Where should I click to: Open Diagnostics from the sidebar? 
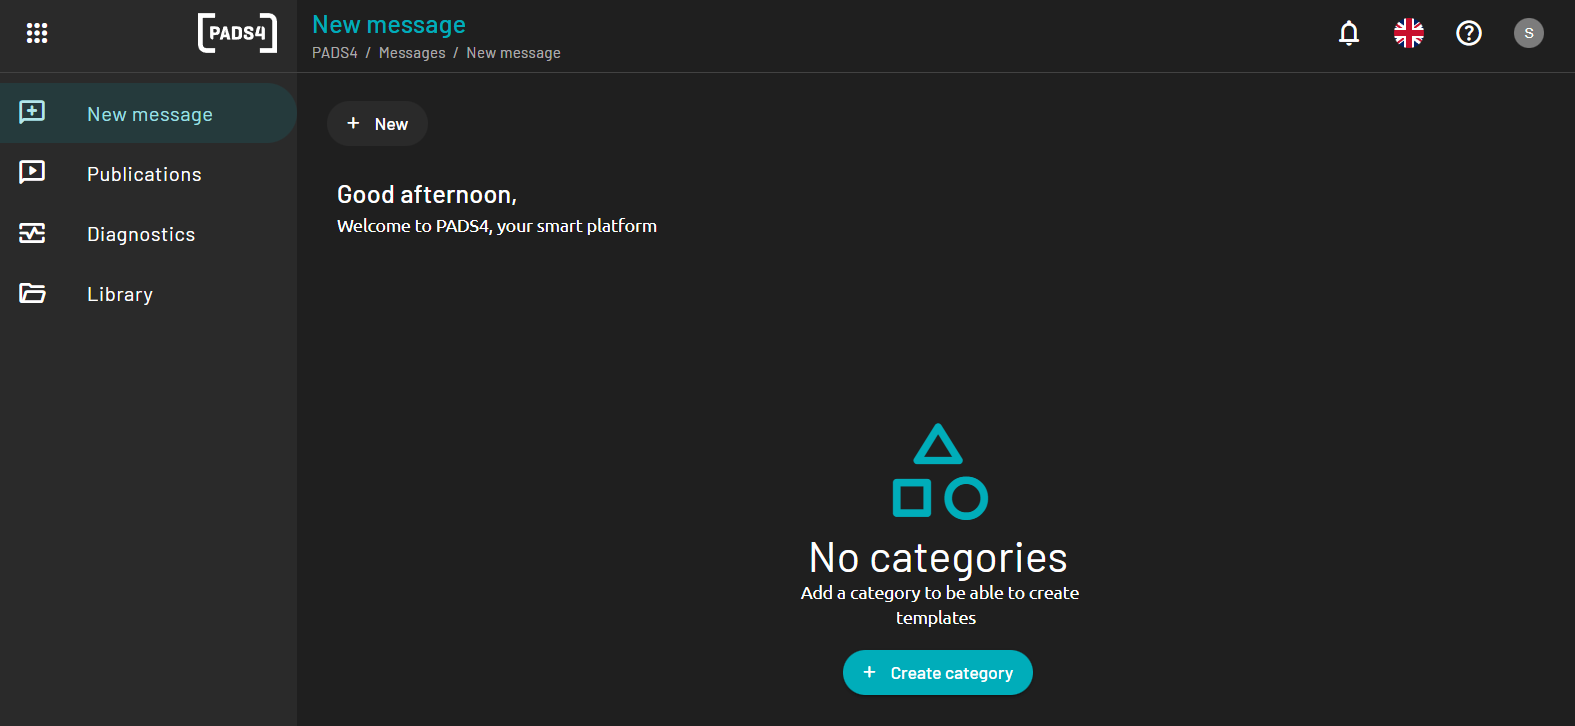click(x=148, y=234)
